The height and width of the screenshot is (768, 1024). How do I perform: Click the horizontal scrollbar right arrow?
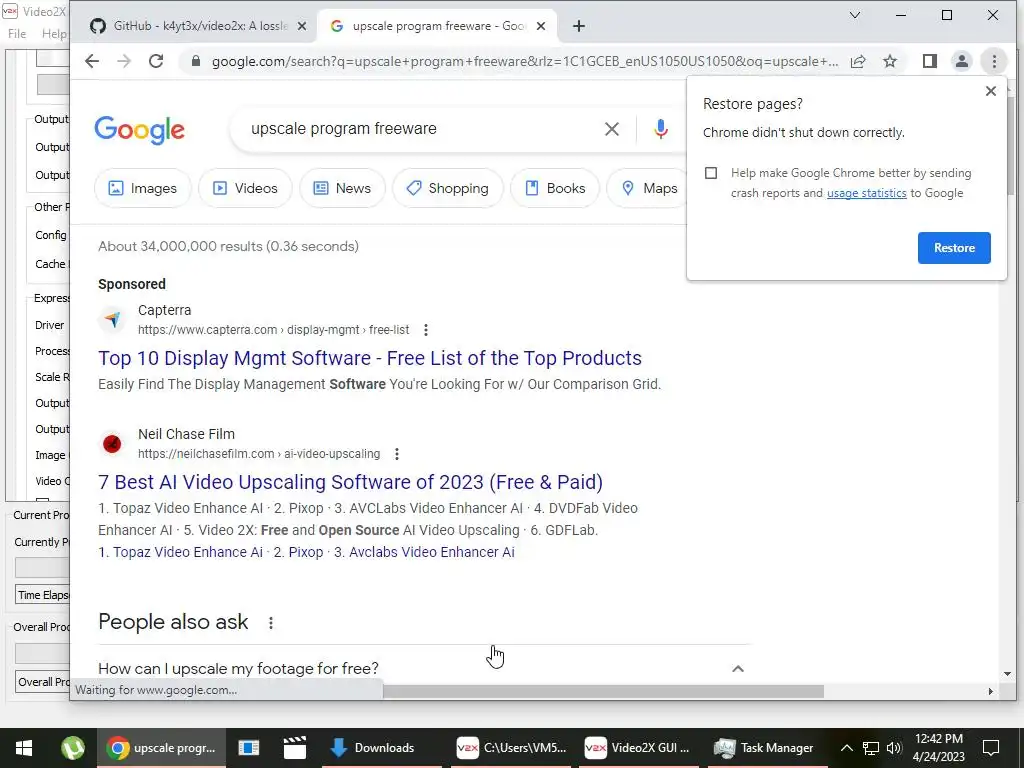click(991, 691)
